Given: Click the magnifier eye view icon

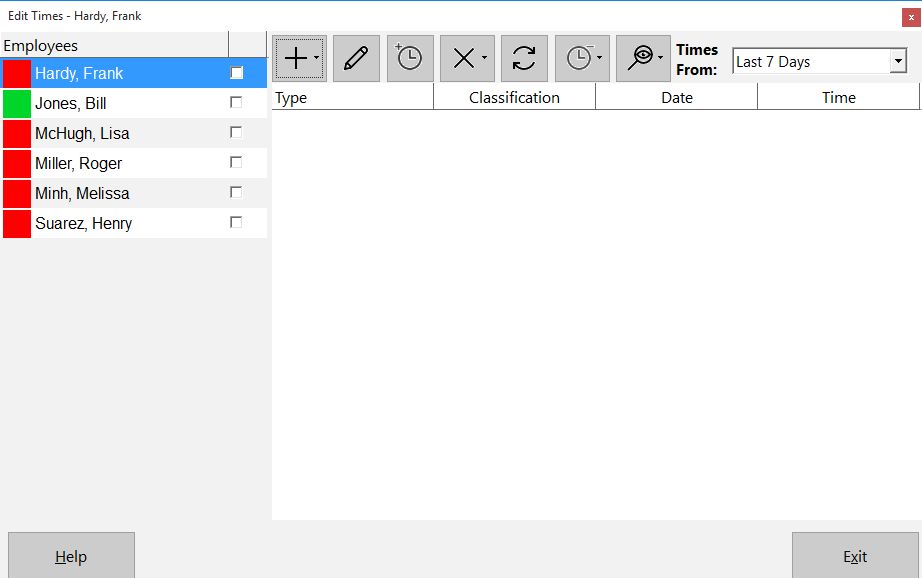Looking at the screenshot, I should click(x=640, y=58).
